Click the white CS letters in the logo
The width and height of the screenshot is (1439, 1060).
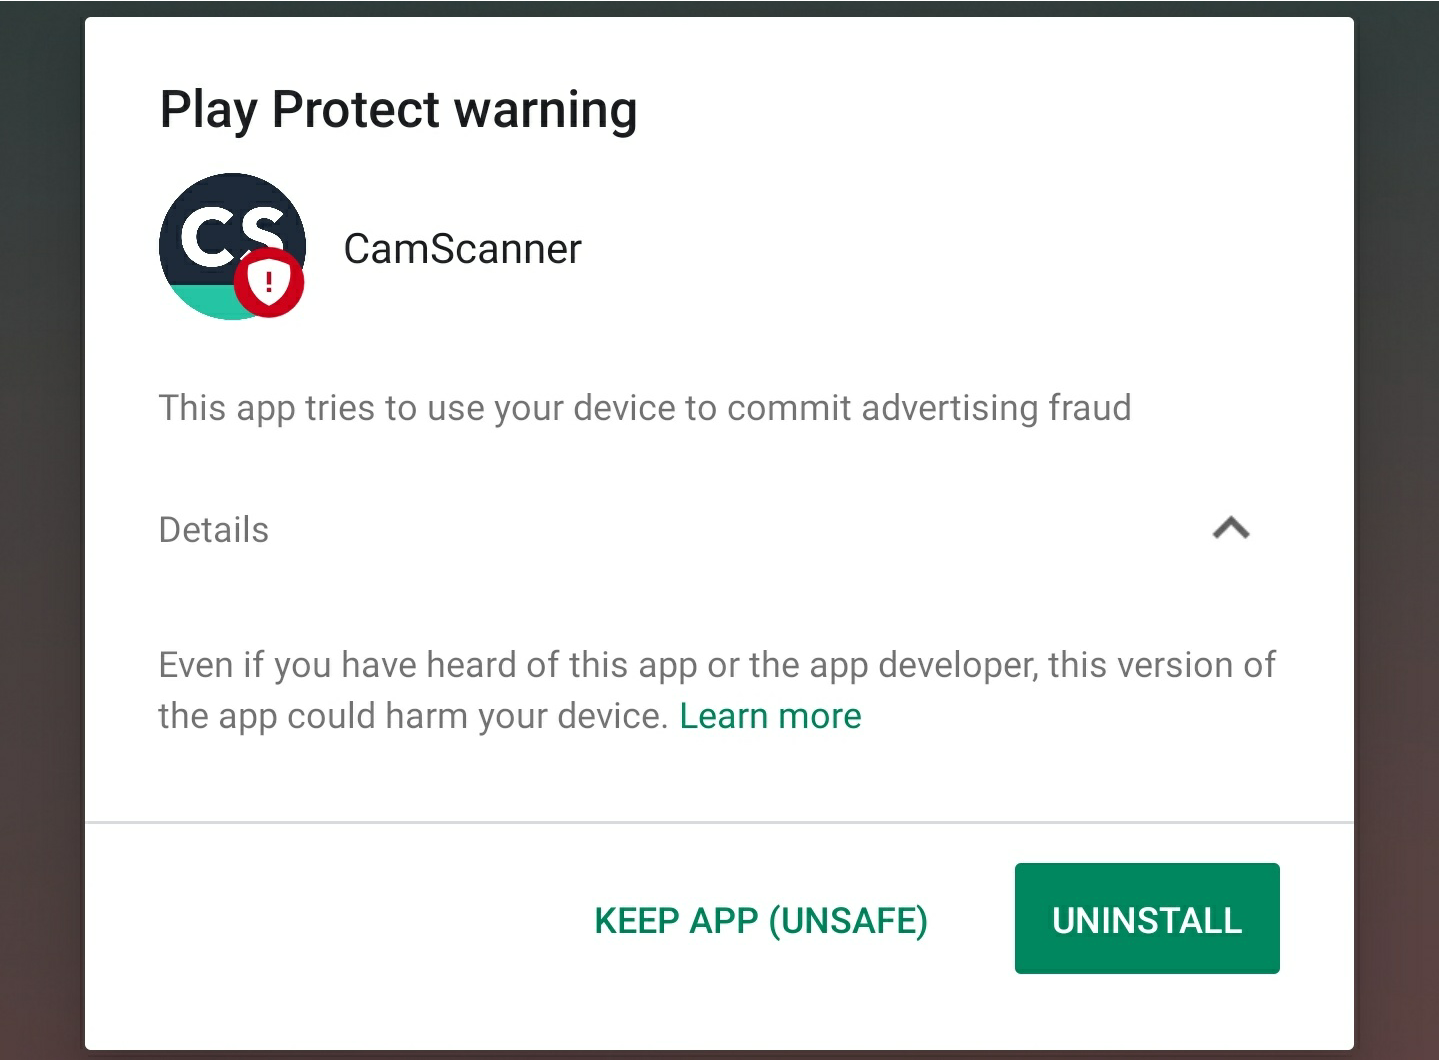pyautogui.click(x=233, y=236)
